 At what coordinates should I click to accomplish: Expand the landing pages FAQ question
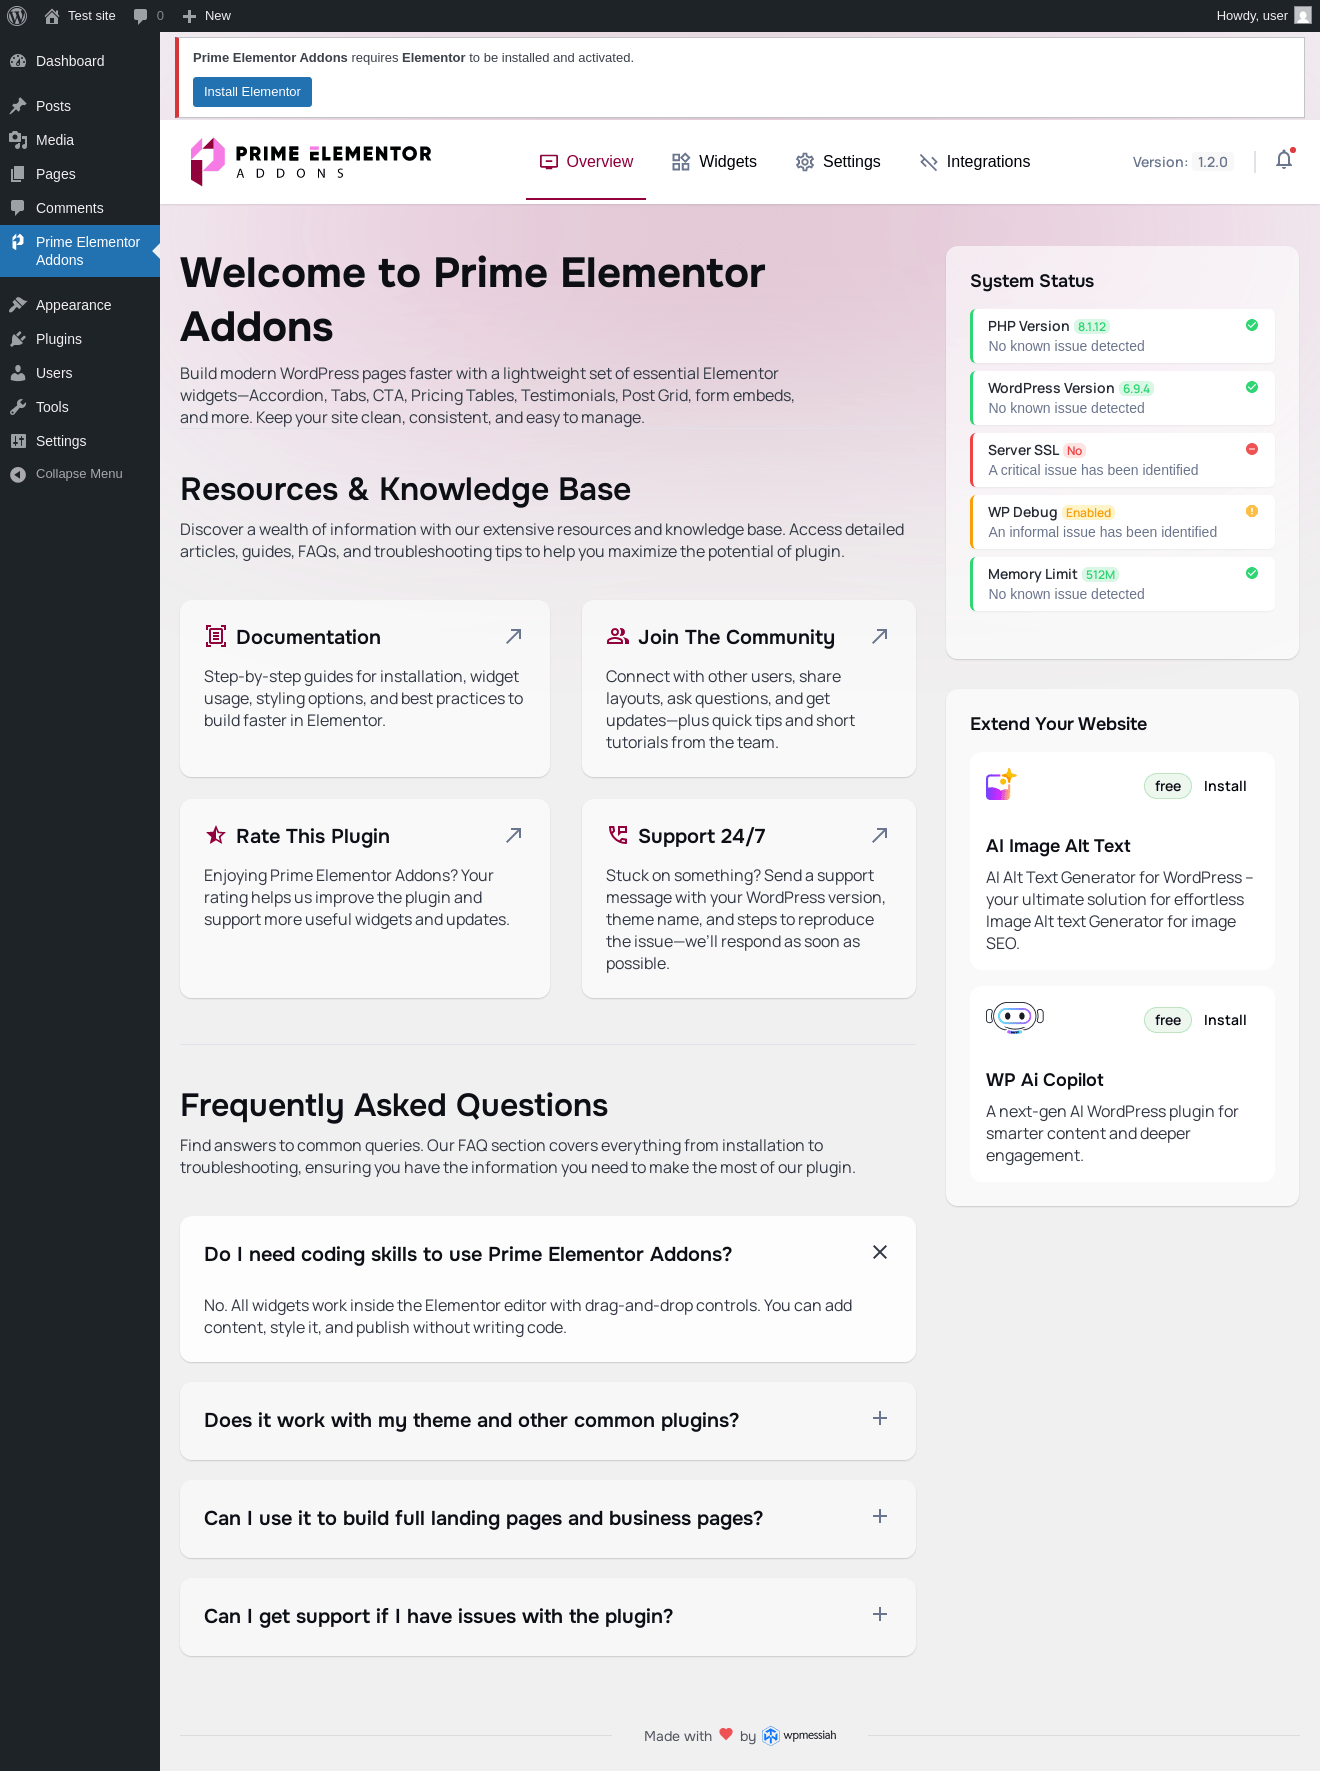[x=880, y=1516]
